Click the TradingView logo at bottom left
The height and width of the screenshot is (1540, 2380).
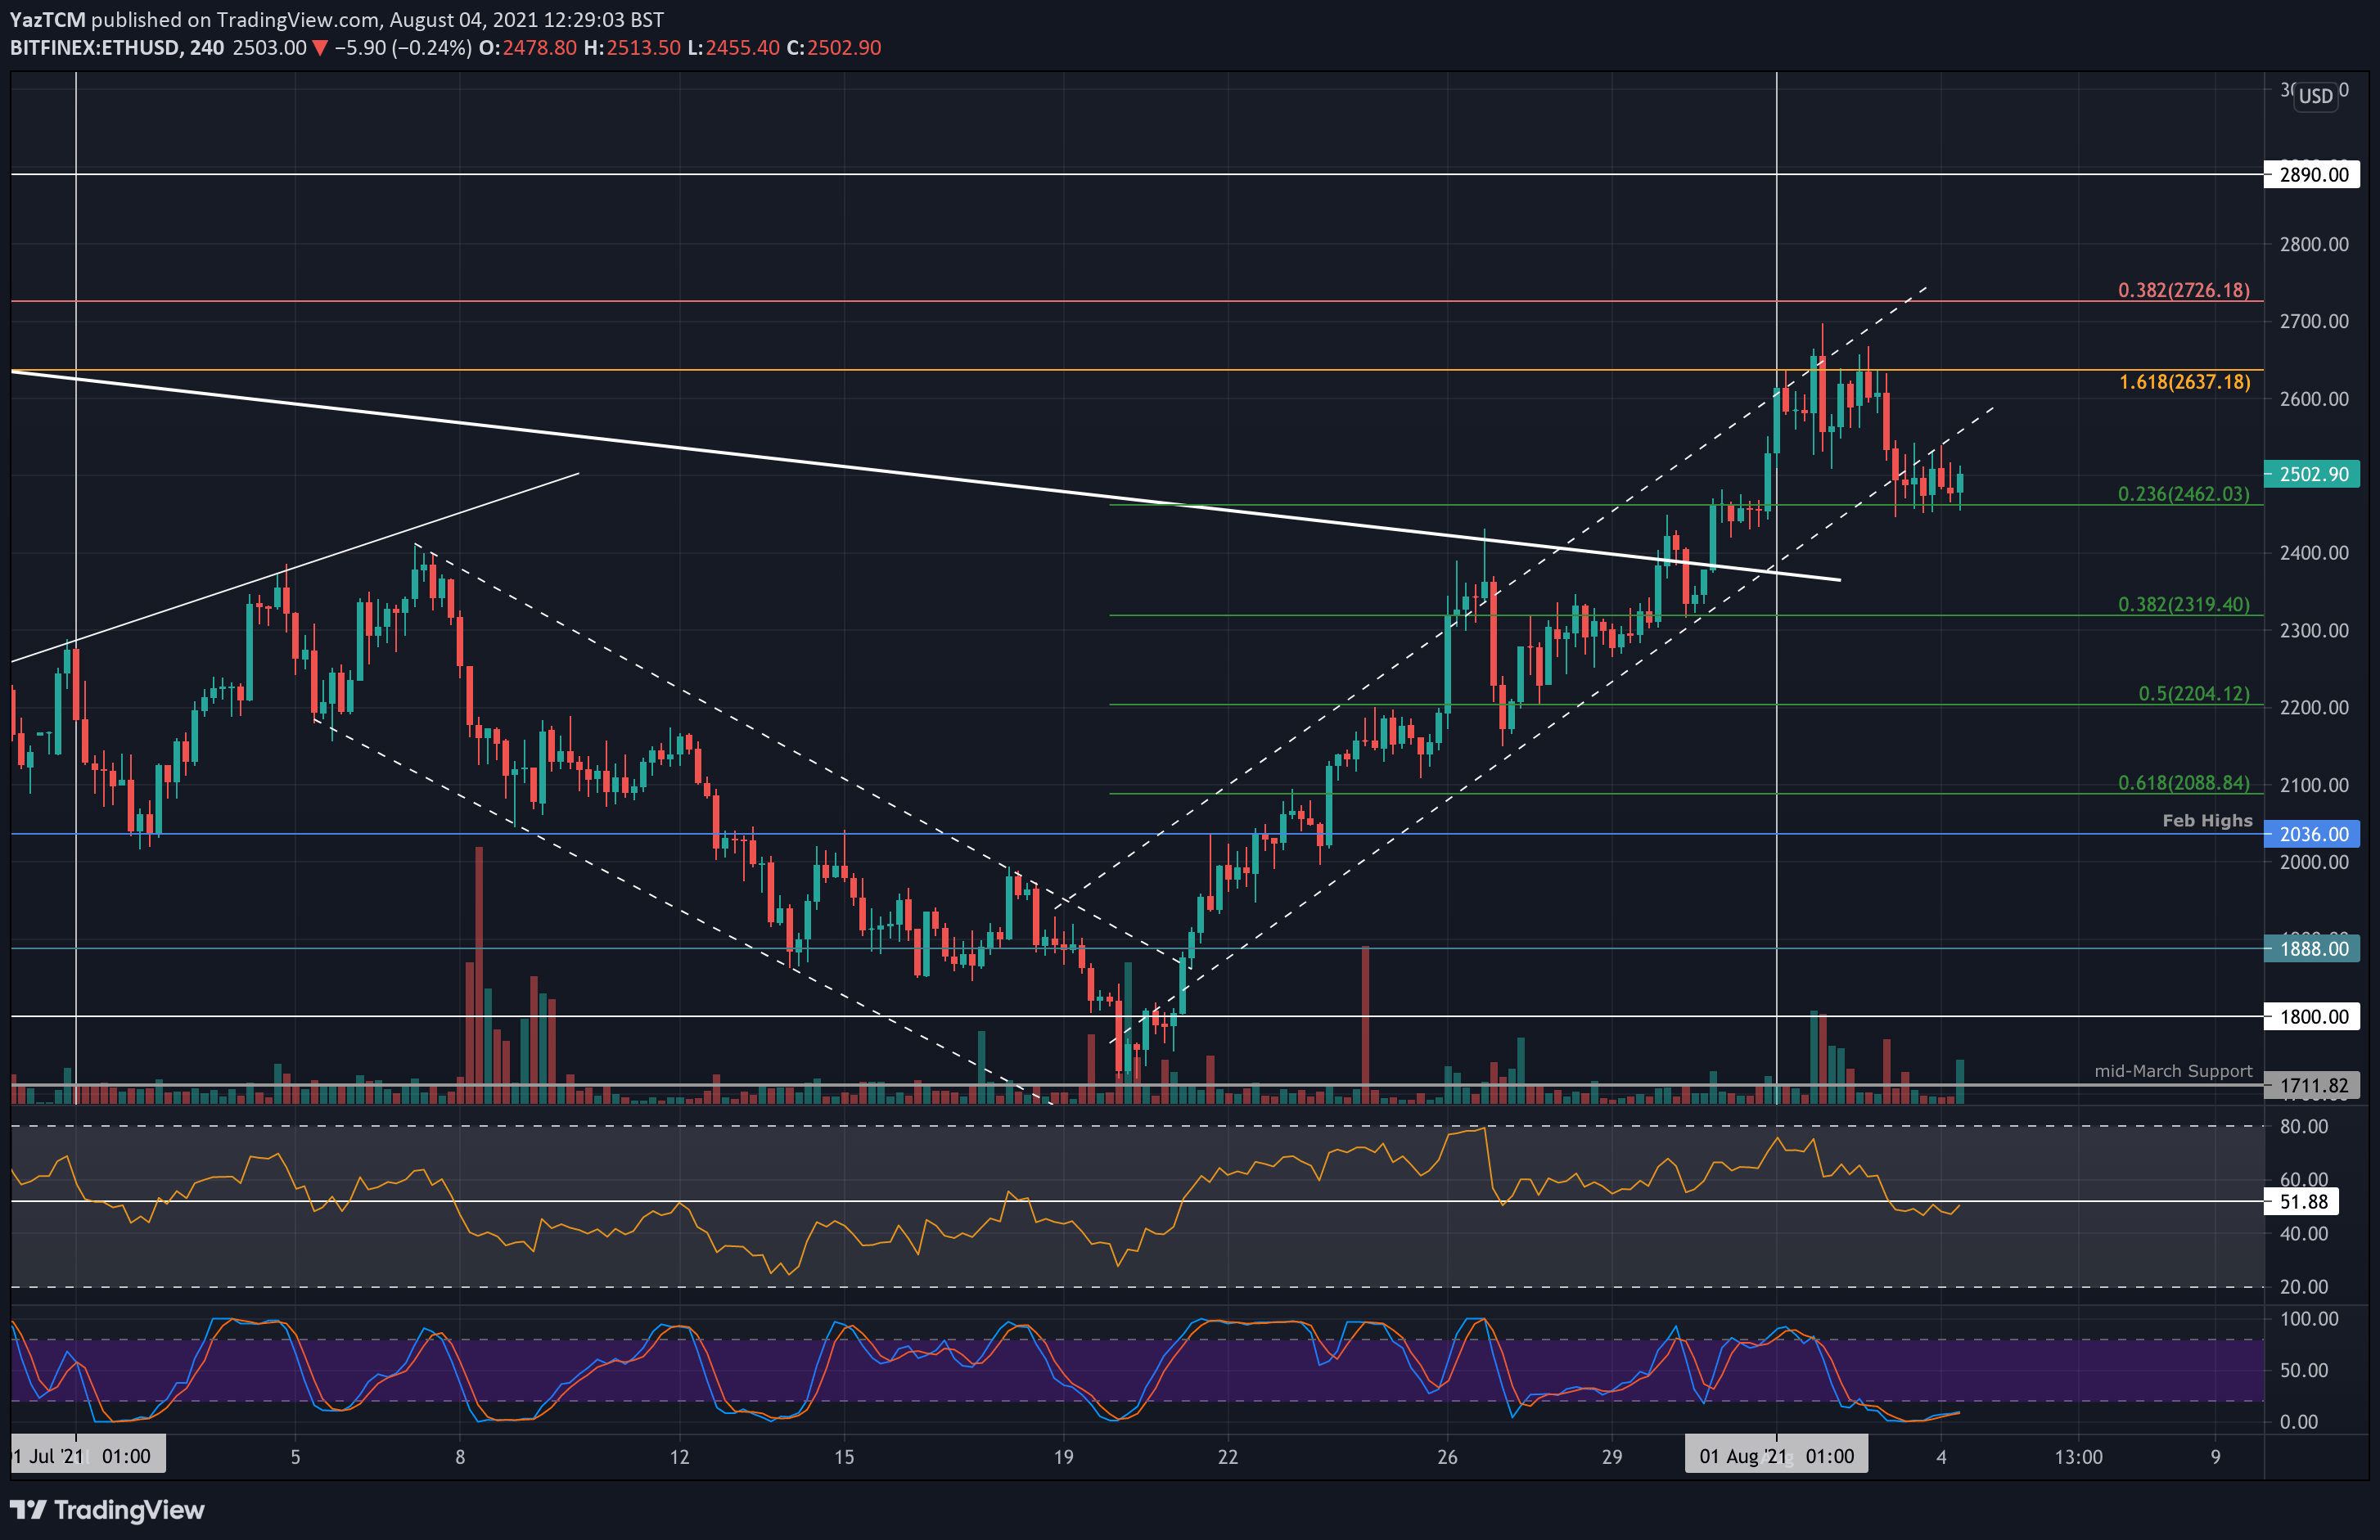coord(105,1510)
